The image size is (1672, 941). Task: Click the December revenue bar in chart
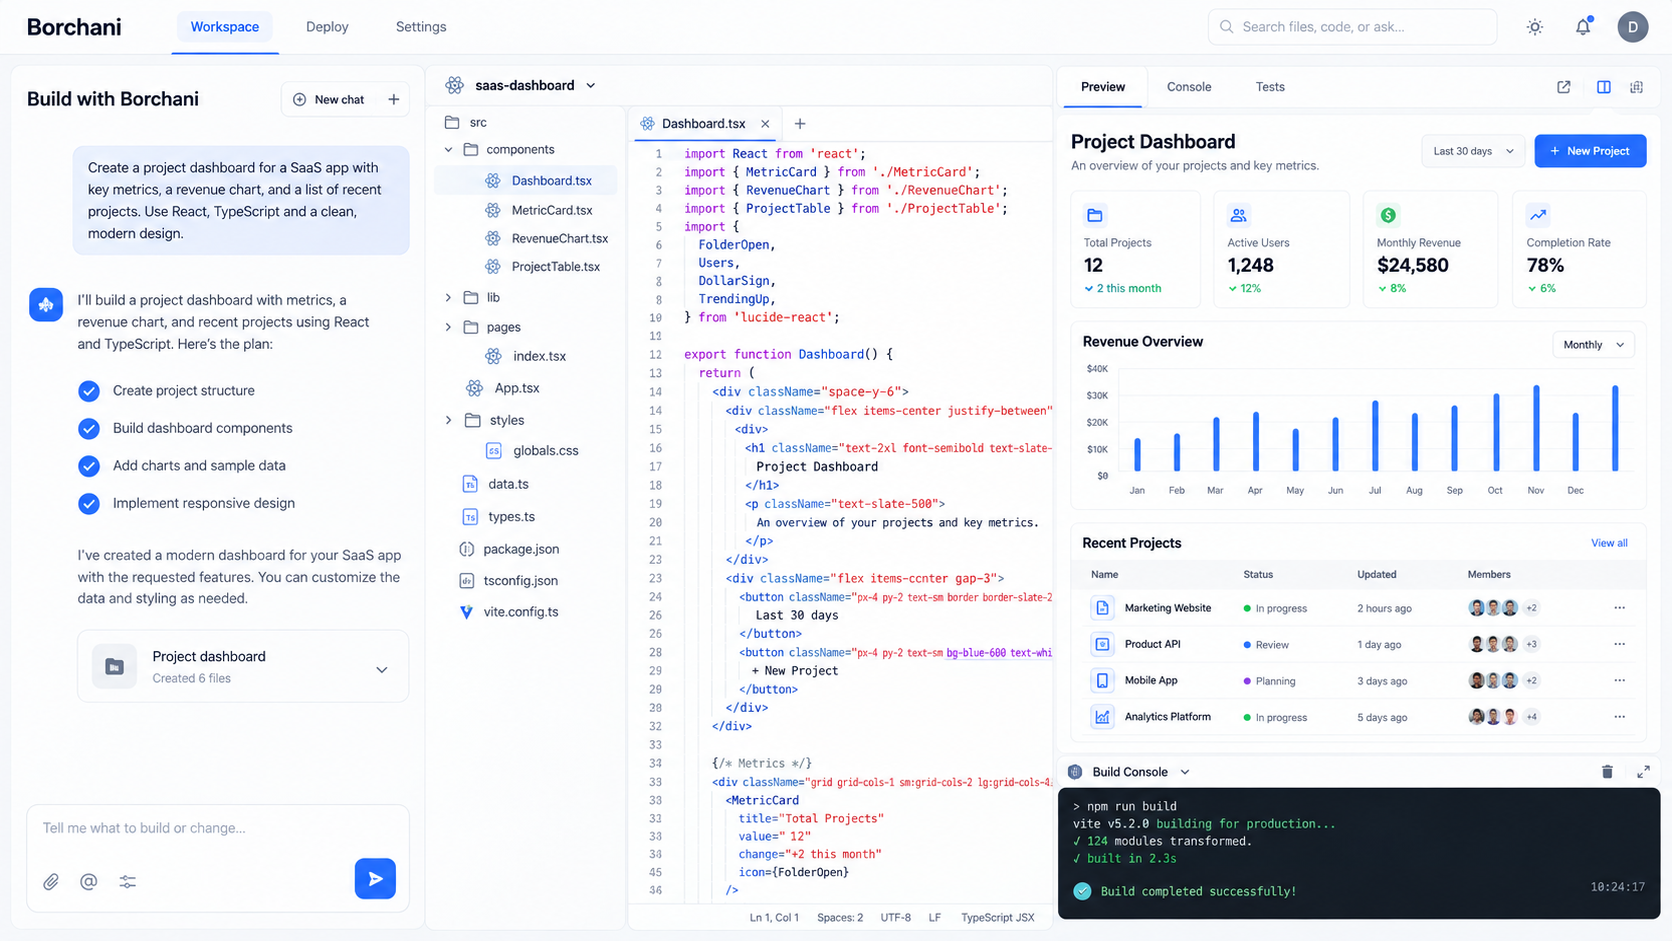1576,442
